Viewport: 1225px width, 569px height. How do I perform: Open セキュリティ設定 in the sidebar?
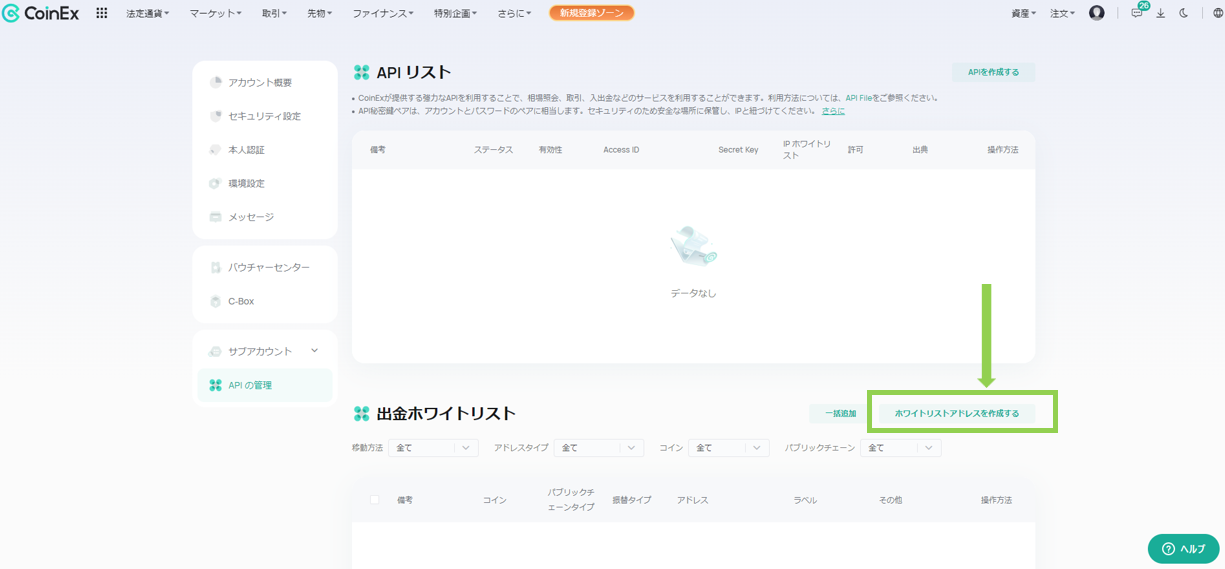[x=264, y=116]
